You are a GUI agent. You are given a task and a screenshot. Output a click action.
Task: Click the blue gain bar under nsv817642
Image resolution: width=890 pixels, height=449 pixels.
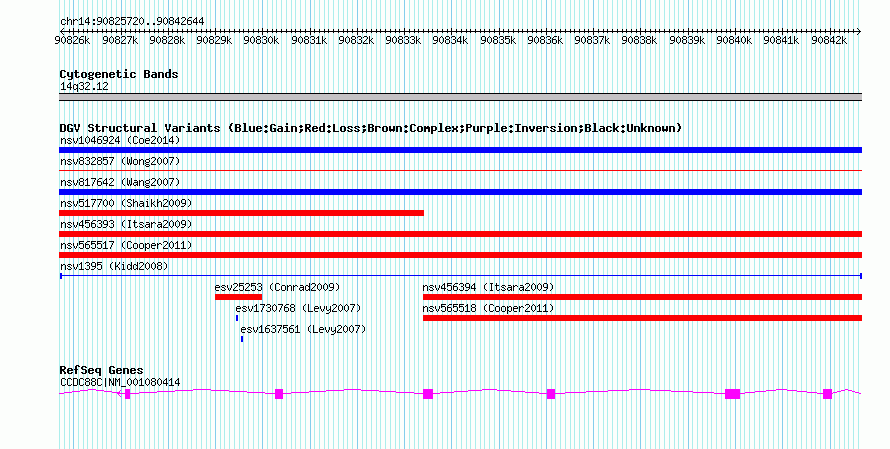pyautogui.click(x=460, y=192)
